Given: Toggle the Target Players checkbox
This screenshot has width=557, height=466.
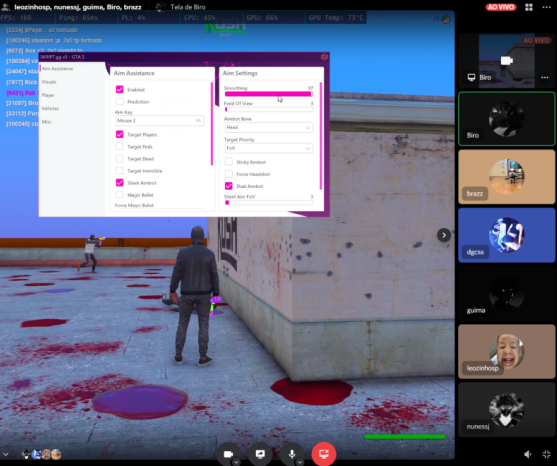Looking at the screenshot, I should (119, 134).
